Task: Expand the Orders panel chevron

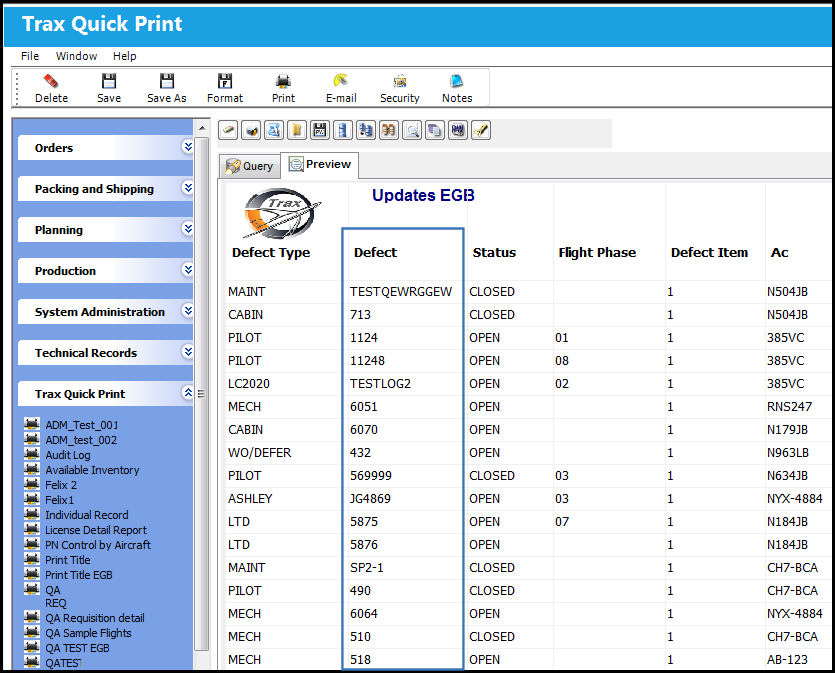Action: coord(187,146)
